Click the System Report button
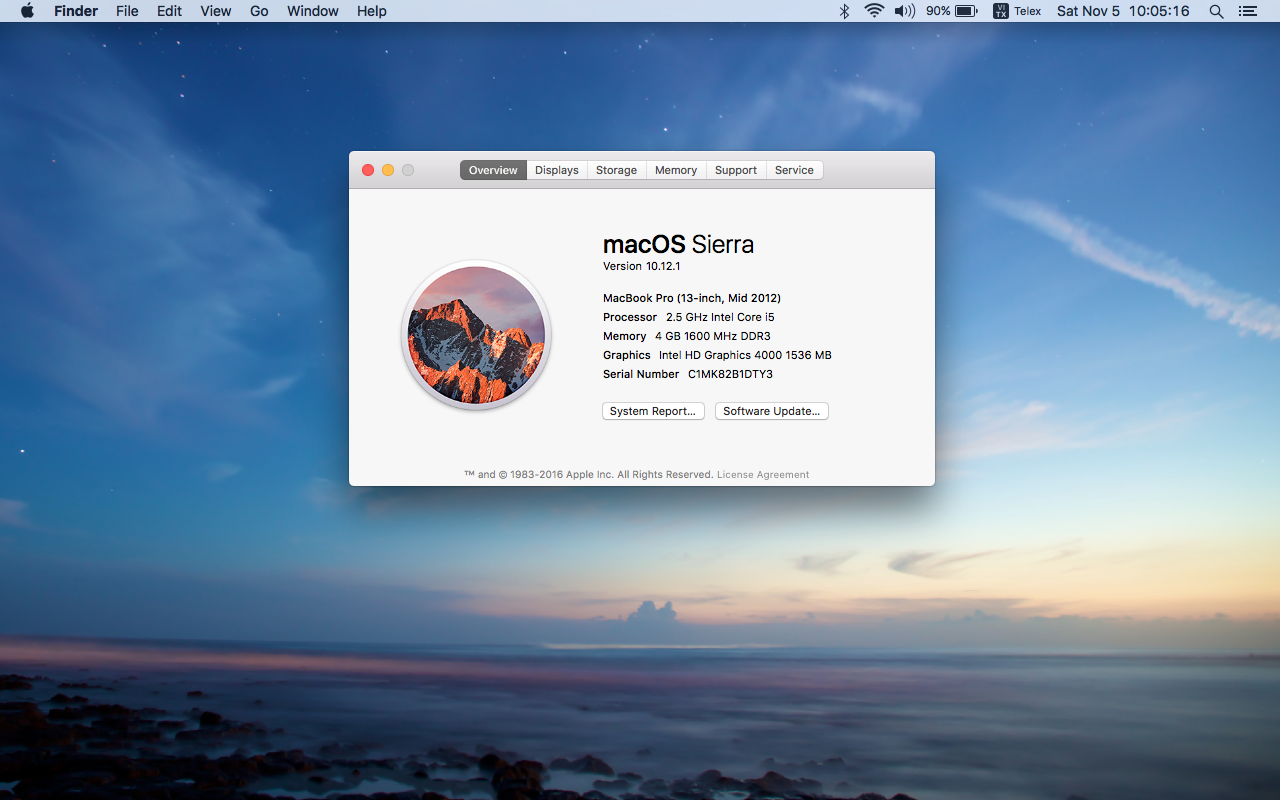 [x=653, y=411]
